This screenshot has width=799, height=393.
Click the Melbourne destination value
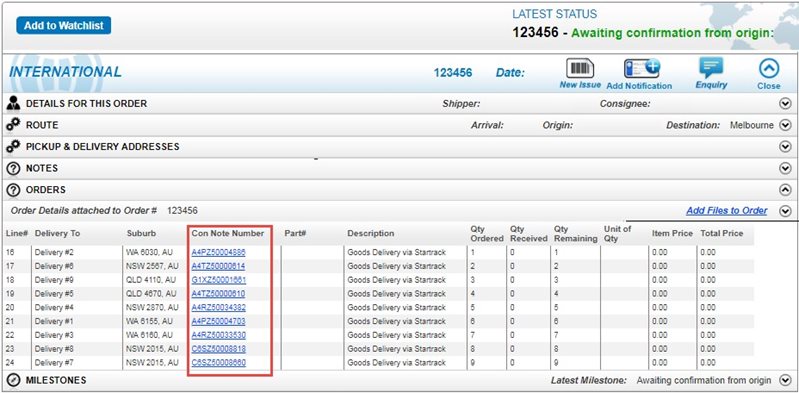[x=752, y=125]
